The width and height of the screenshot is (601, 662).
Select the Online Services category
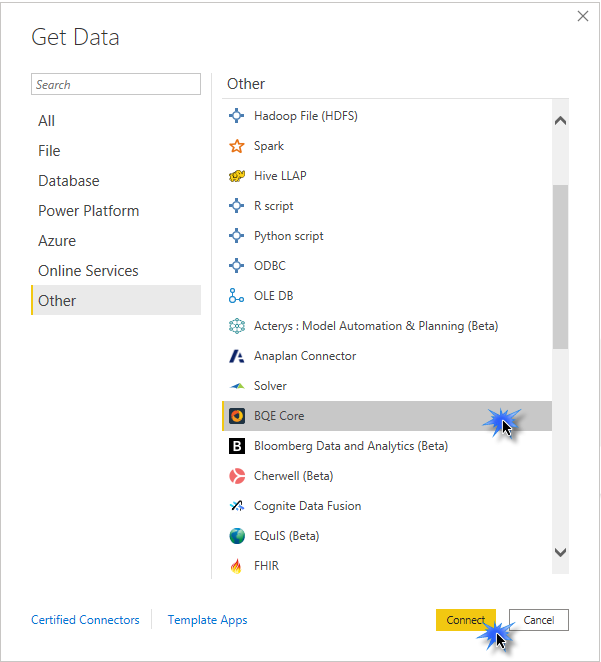click(x=116, y=271)
